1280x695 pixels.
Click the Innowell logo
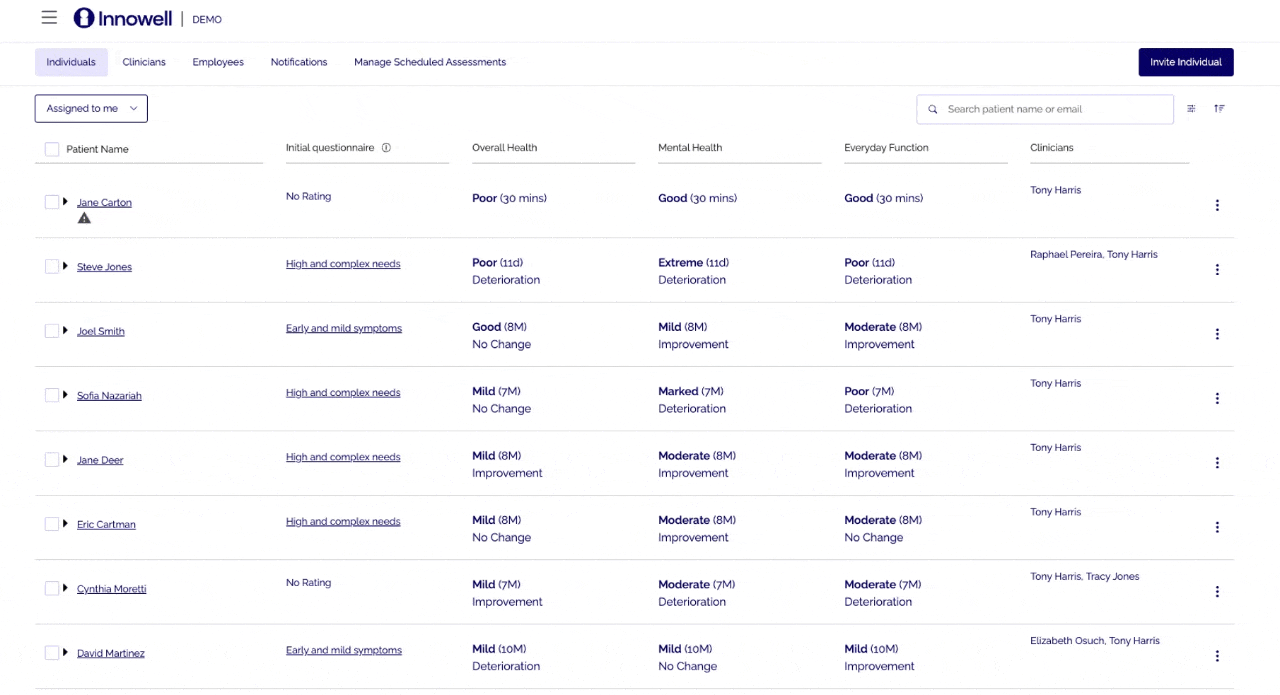coord(123,18)
